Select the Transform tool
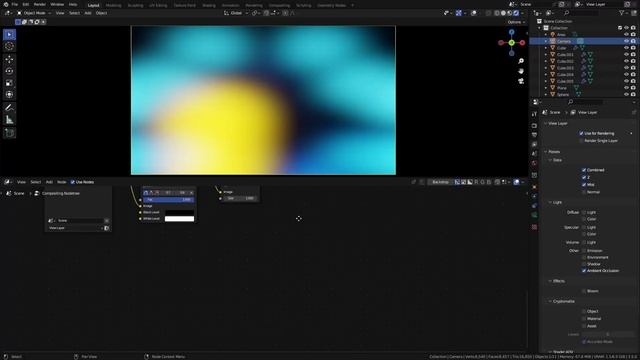Viewport: 640px width, 360px height. pyautogui.click(x=9, y=95)
